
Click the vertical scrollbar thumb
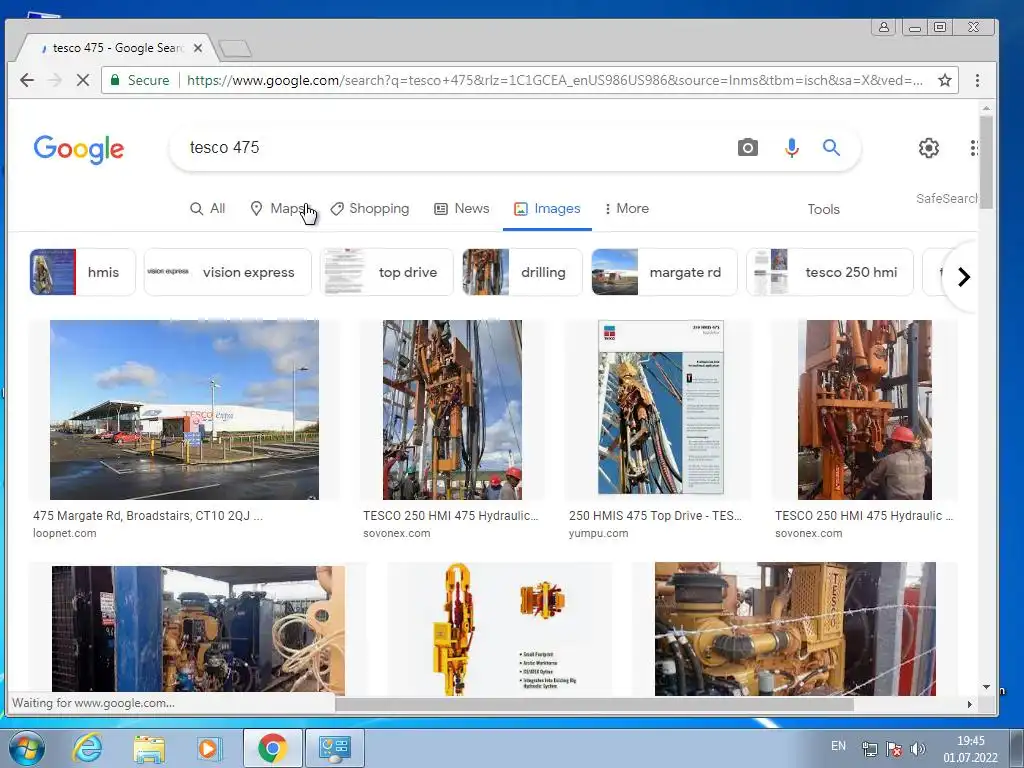point(985,163)
